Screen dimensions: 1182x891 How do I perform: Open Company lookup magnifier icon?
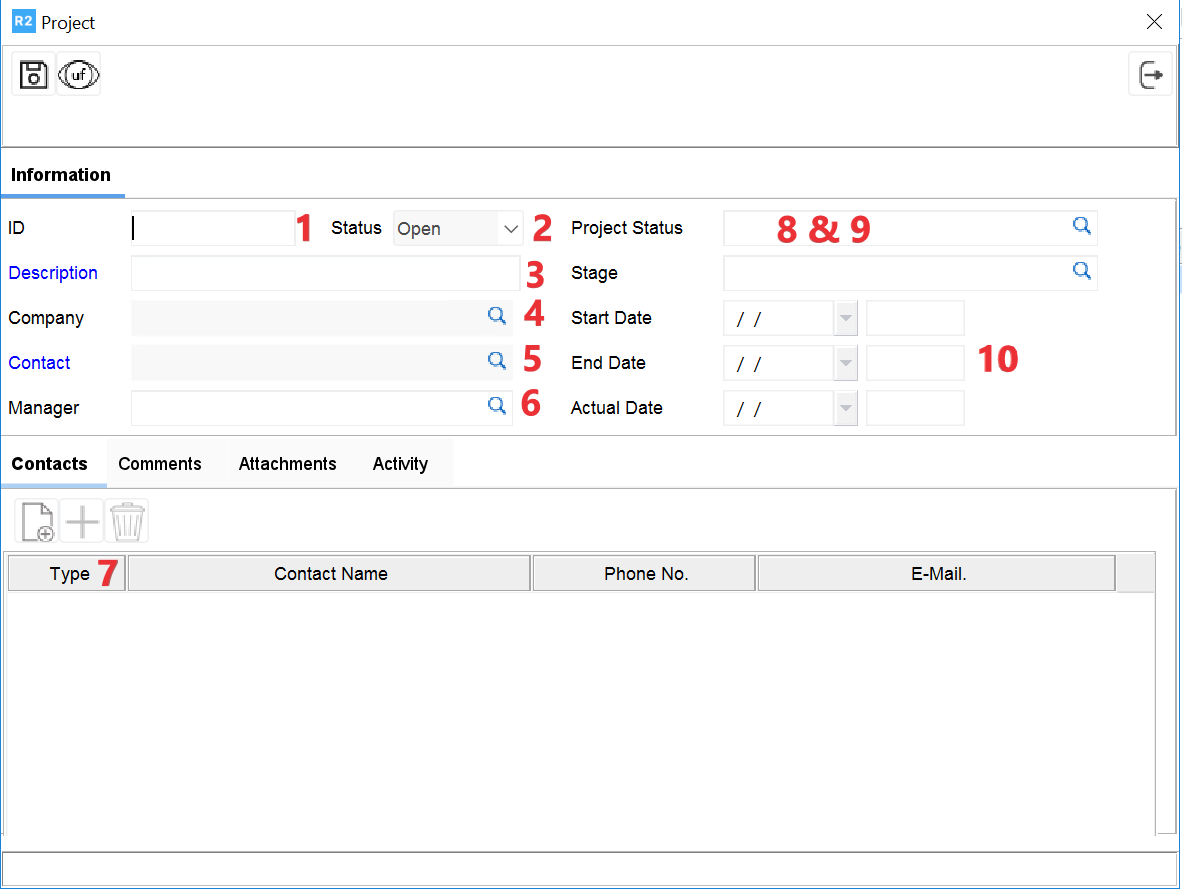(496, 316)
